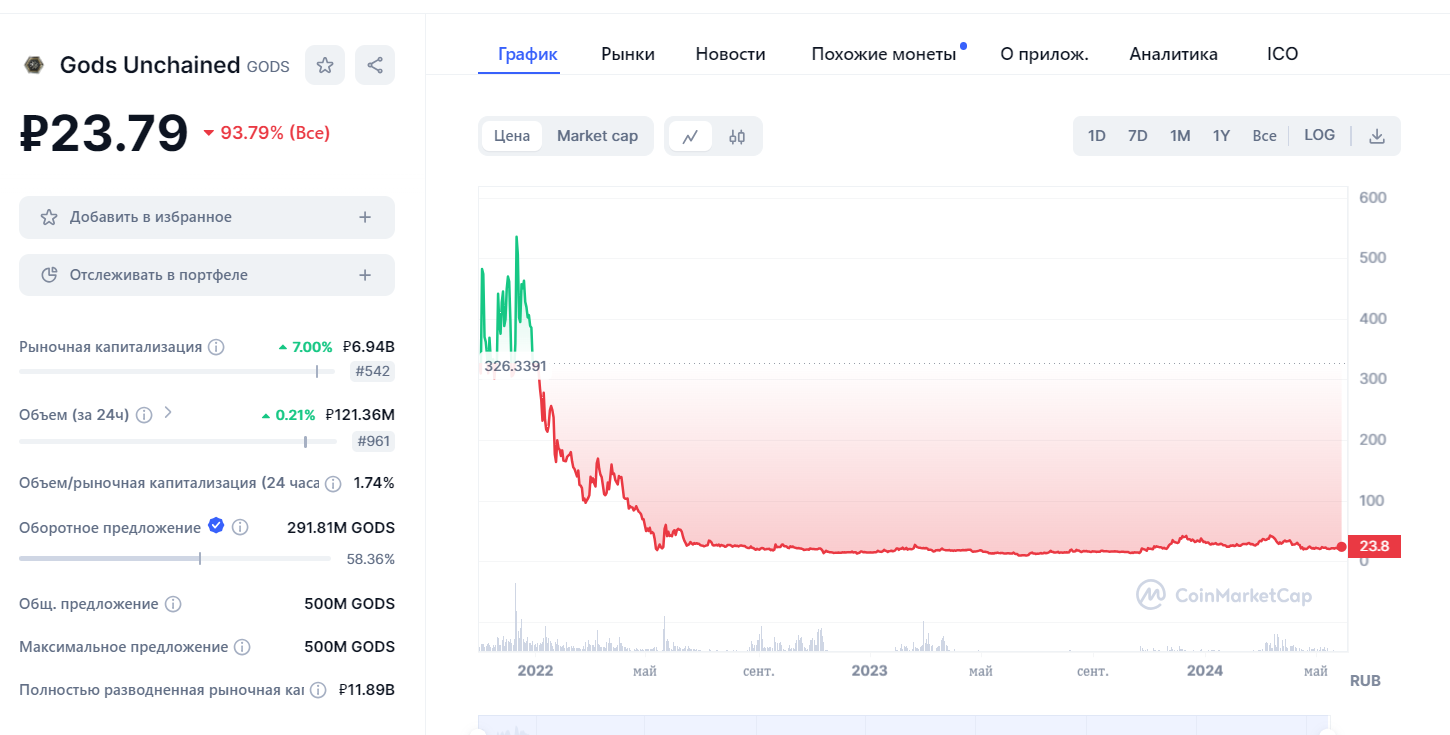The width and height of the screenshot is (1450, 735).
Task: Click the ₽11.89B fully diluted value
Action: tap(367, 690)
